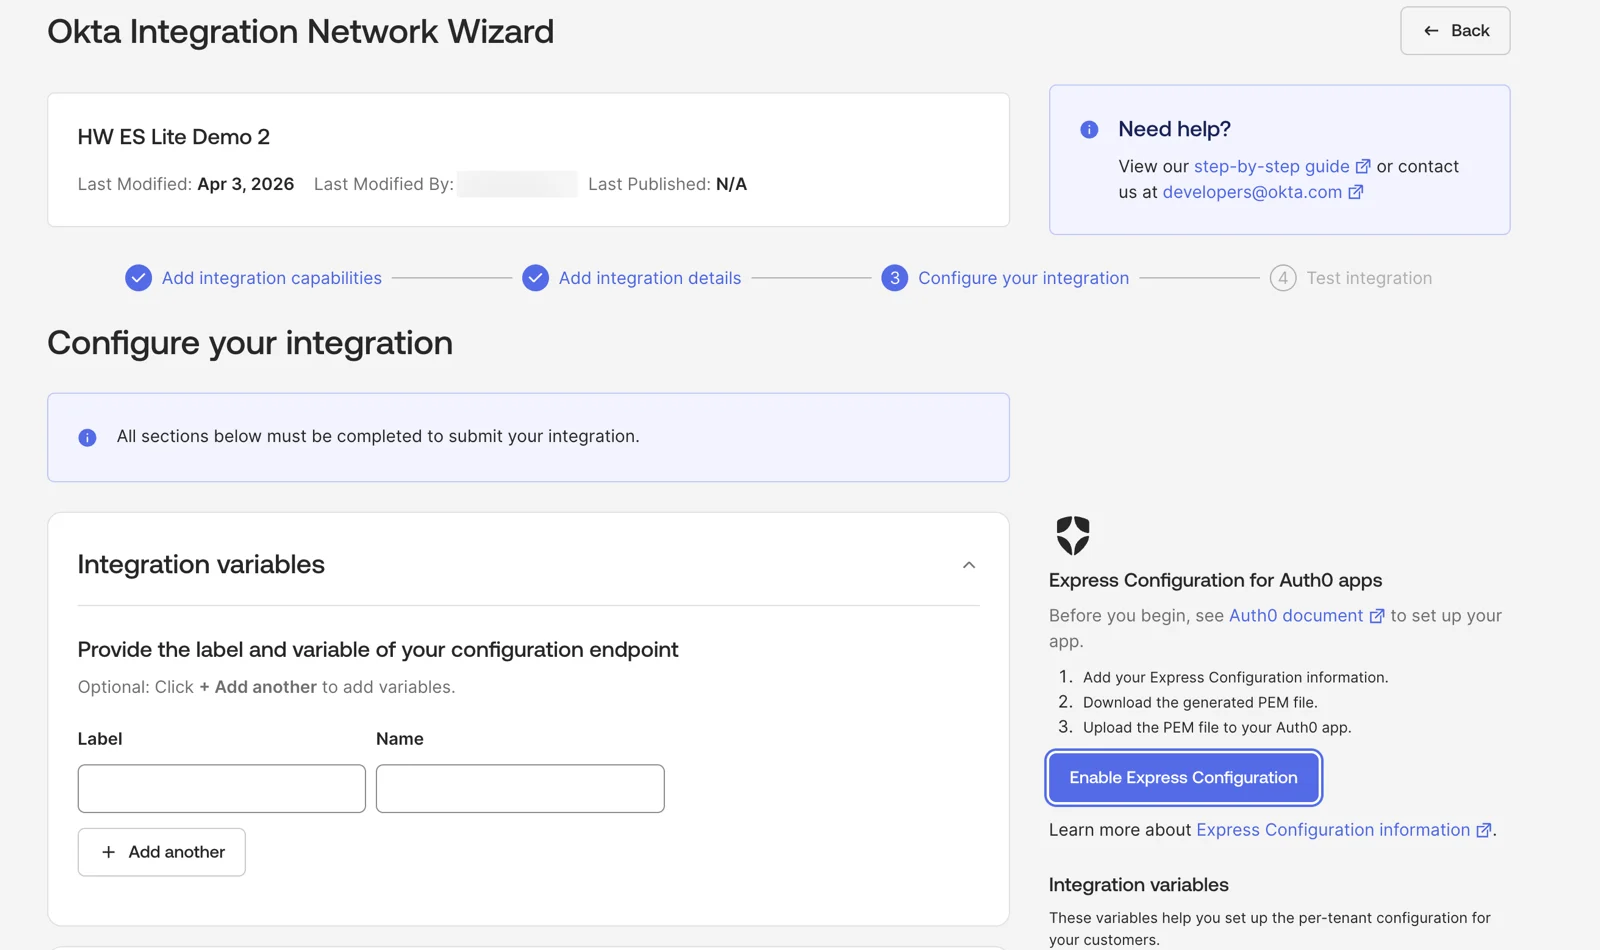Click external link icon after Auth0 document

click(1377, 616)
